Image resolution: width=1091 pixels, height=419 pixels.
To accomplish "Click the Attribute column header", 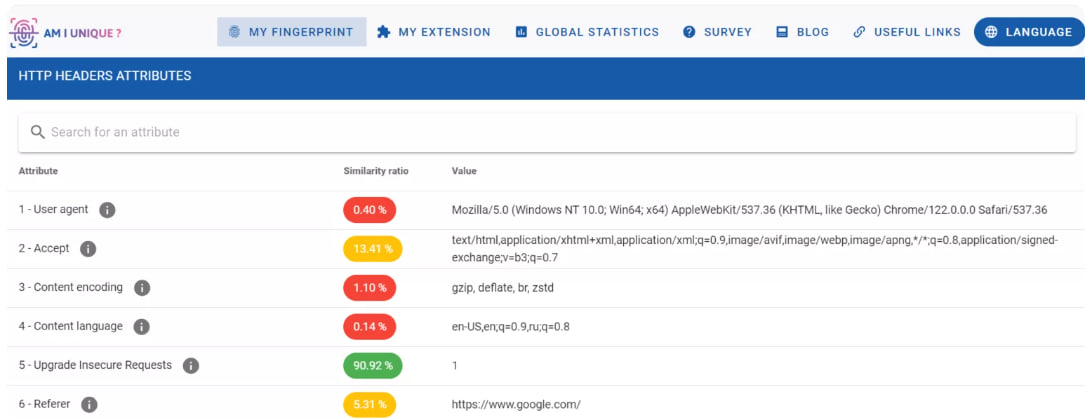I will [38, 171].
